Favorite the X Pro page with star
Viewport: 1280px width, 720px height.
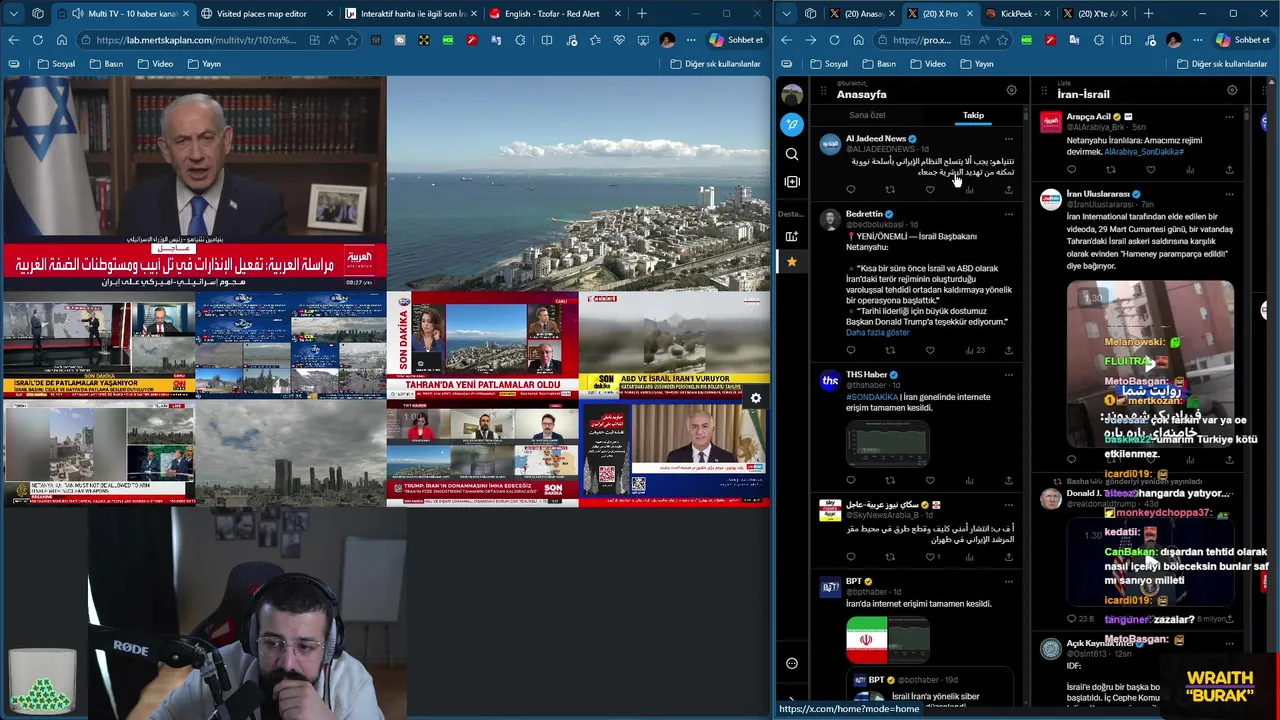tap(1003, 40)
